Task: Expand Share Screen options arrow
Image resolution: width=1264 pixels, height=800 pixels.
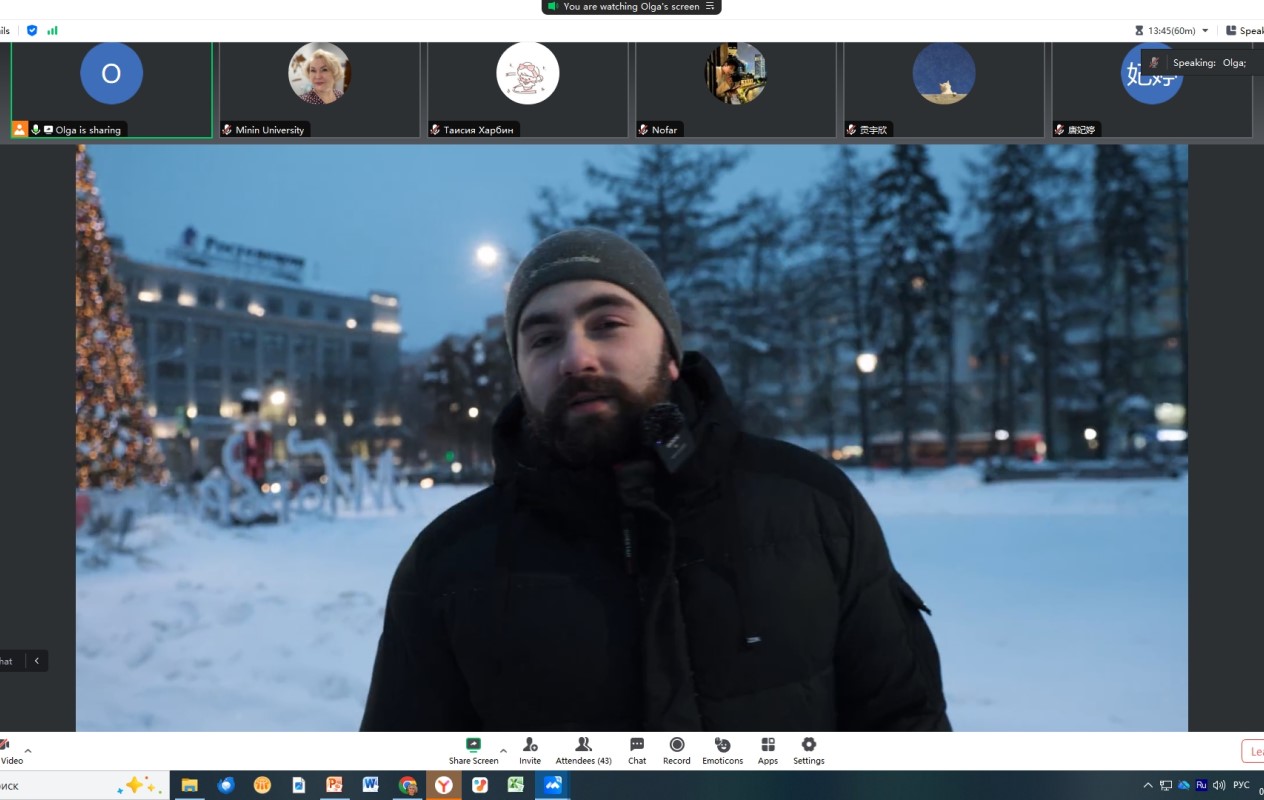Action: [x=503, y=750]
